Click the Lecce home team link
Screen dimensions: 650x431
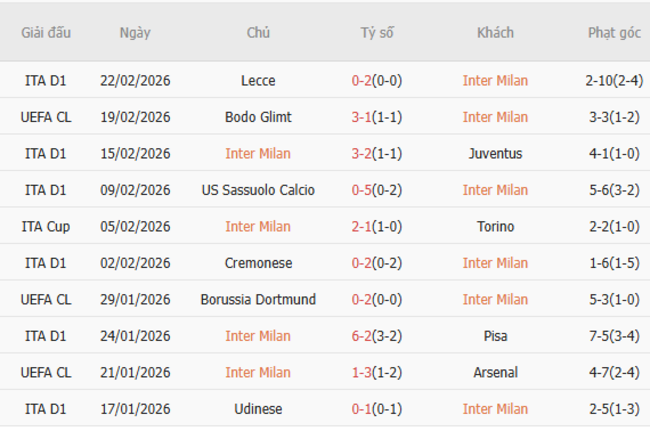(258, 81)
